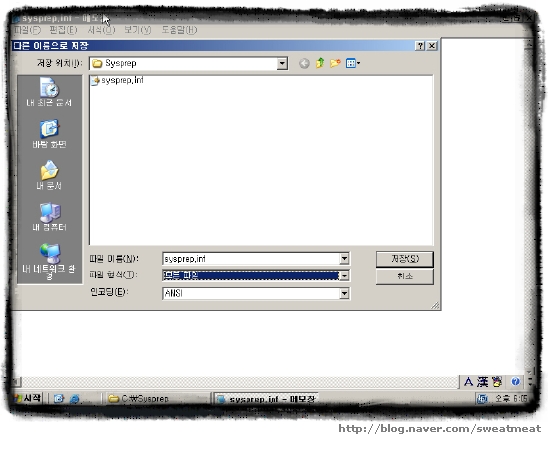Create a new folder with toolbar icon
The width and height of the screenshot is (548, 450).
click(335, 63)
